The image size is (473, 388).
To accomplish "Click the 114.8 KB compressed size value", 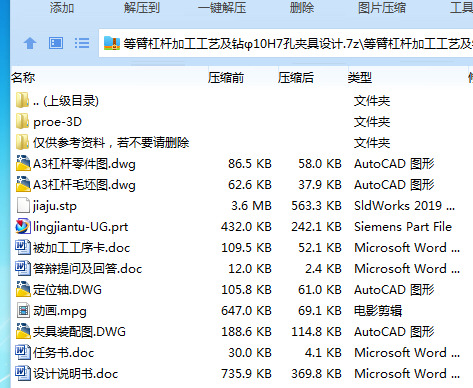I will pos(316,332).
